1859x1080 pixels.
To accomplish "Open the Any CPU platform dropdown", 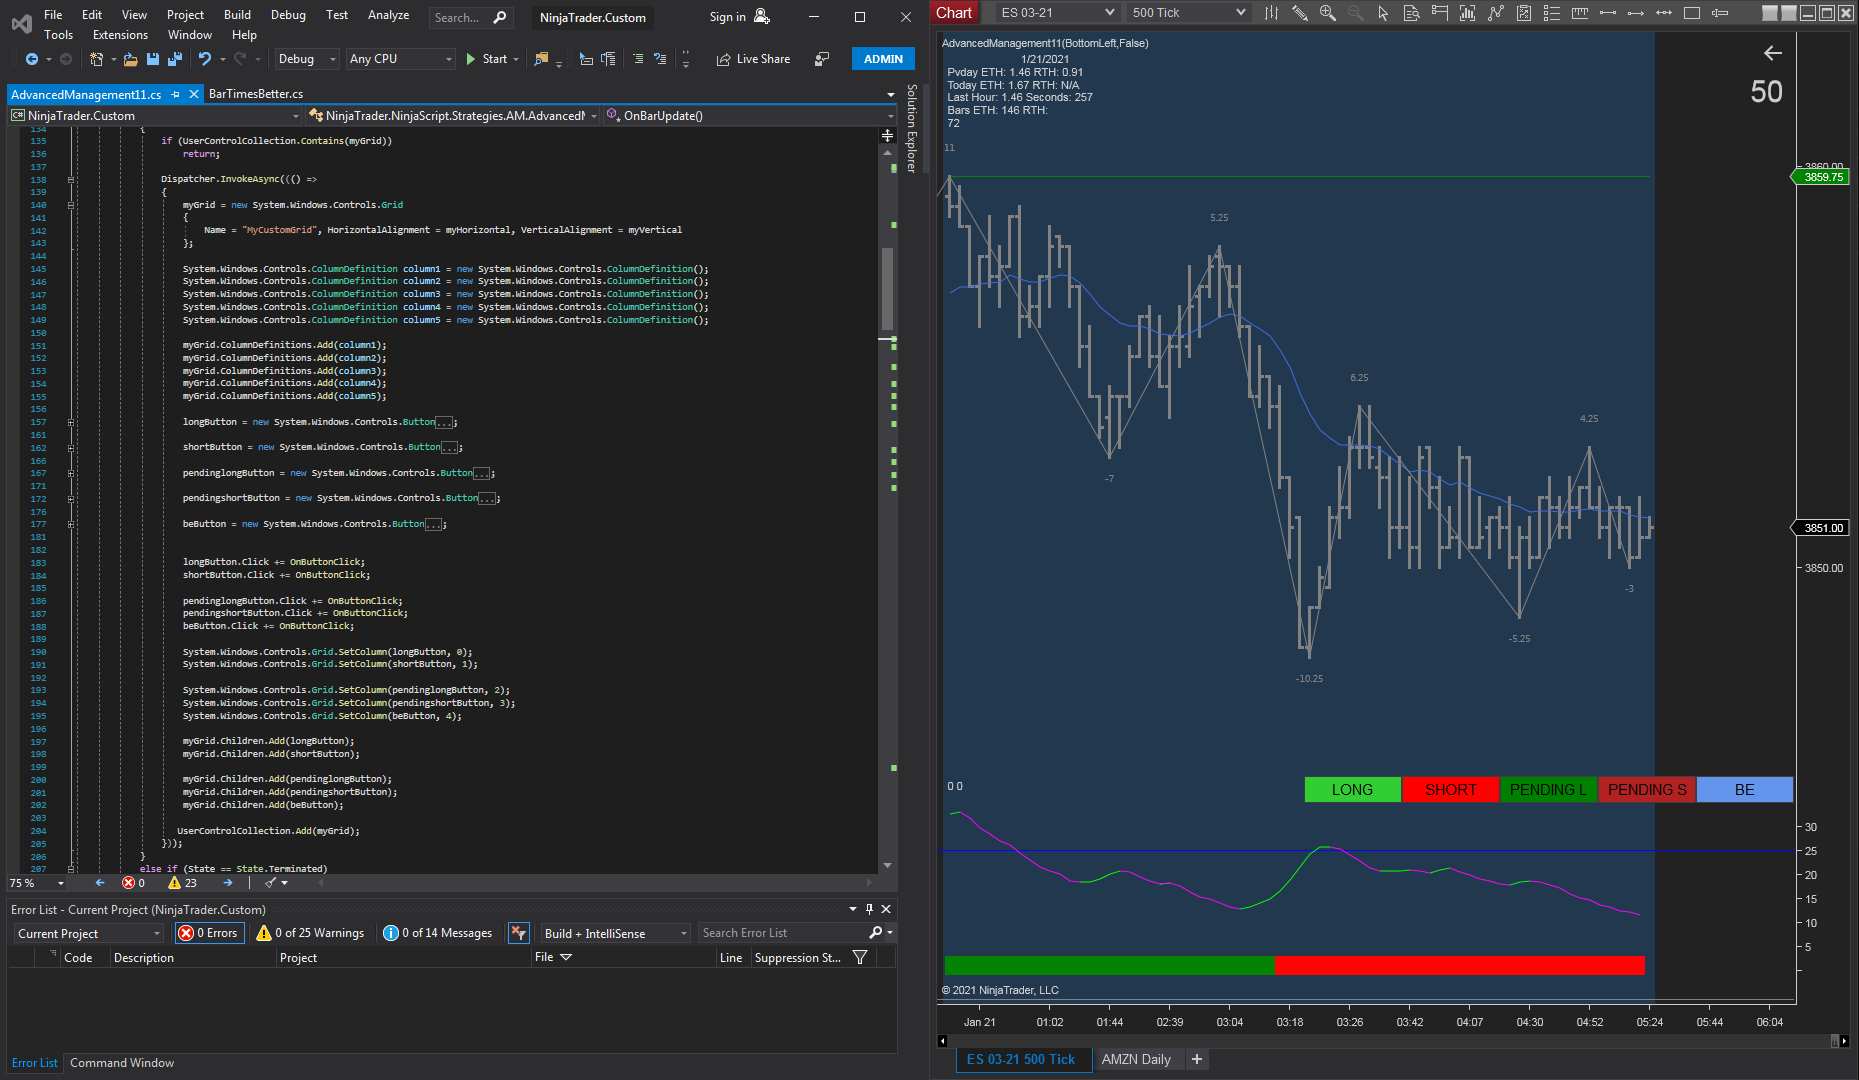I will point(401,59).
